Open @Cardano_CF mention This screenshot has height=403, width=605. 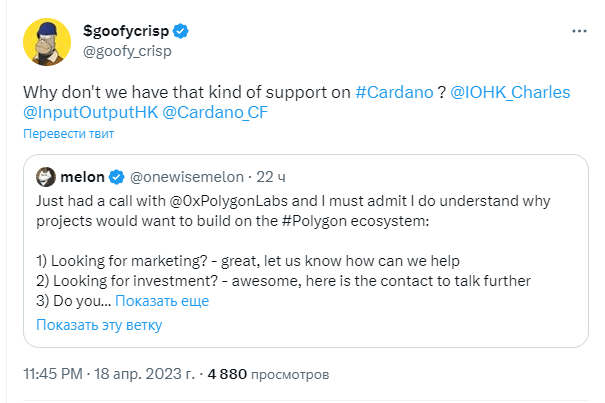[215, 112]
